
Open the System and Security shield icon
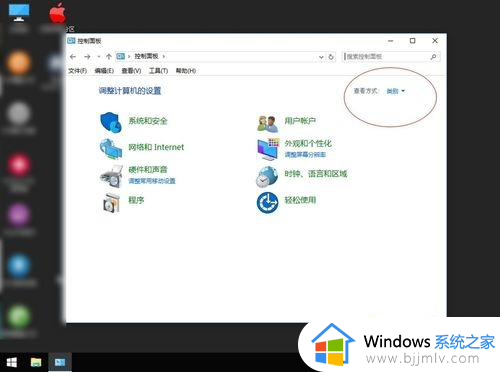pos(111,122)
